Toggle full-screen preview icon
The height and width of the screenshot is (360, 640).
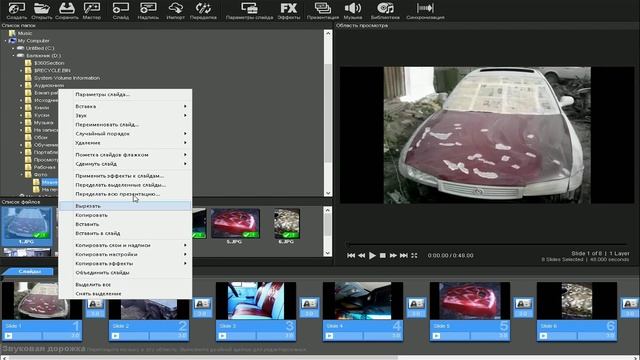tap(414, 256)
